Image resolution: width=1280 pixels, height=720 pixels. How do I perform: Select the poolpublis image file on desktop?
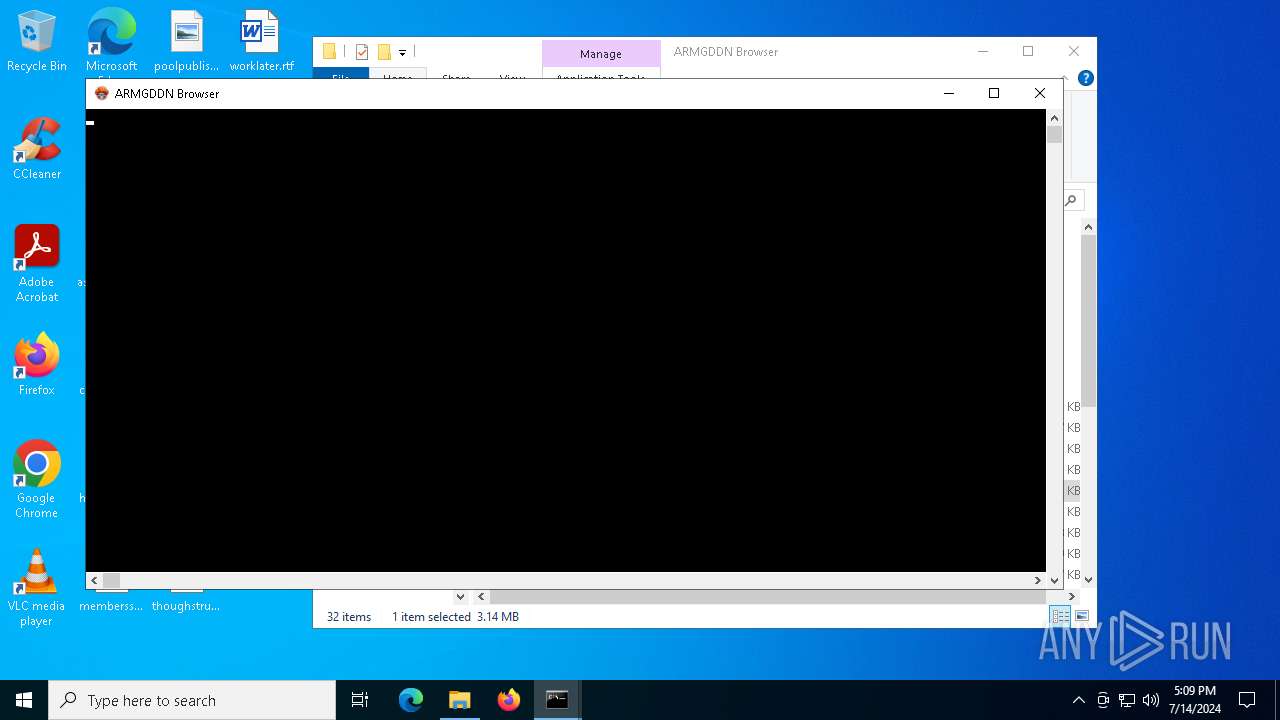tap(186, 42)
